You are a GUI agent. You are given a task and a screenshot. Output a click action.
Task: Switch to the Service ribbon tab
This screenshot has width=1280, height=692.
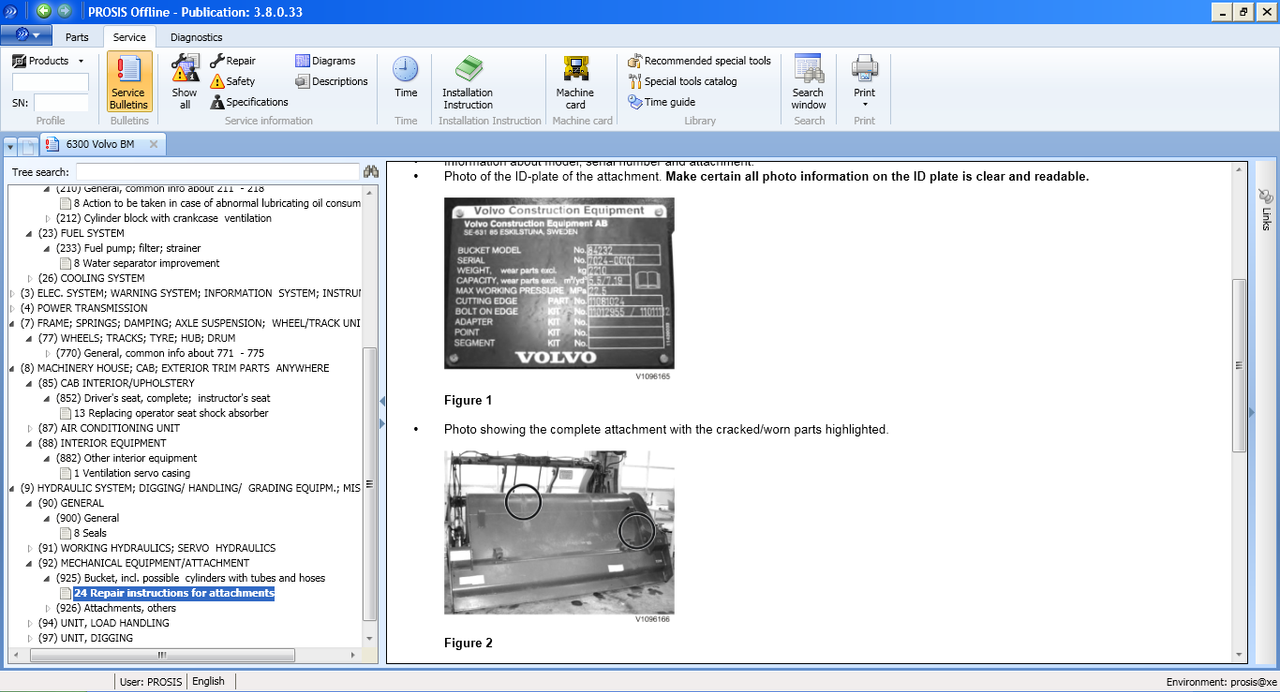pos(129,37)
